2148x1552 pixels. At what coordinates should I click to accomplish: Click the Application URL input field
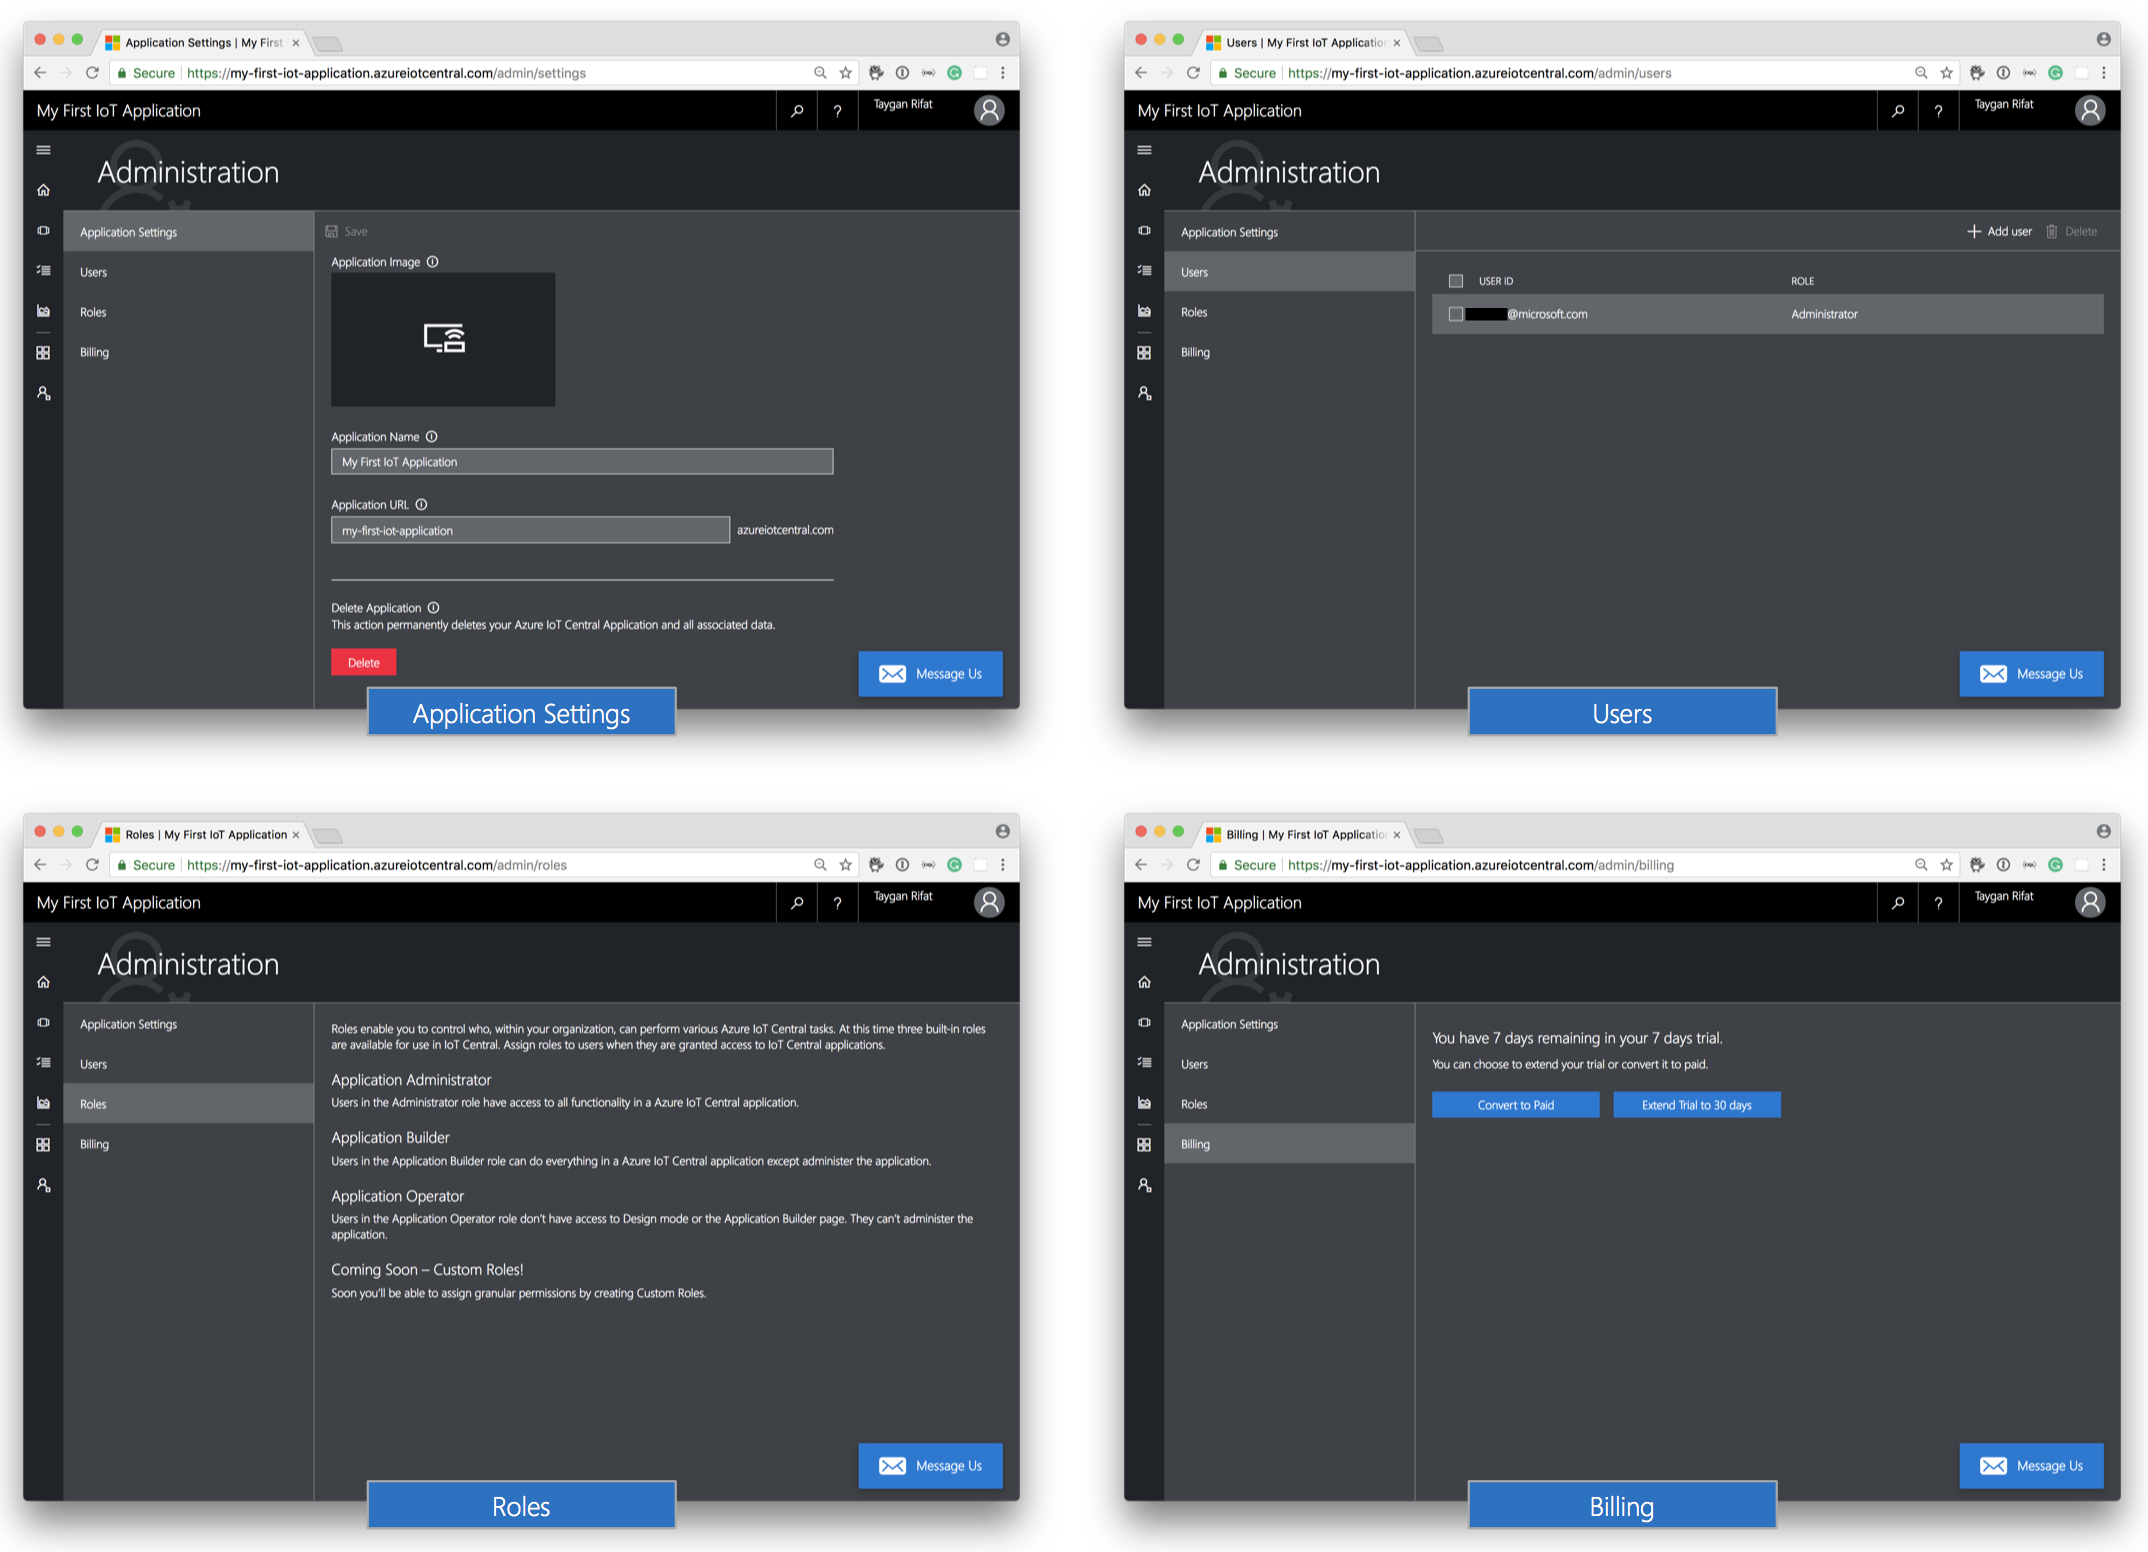click(x=530, y=530)
